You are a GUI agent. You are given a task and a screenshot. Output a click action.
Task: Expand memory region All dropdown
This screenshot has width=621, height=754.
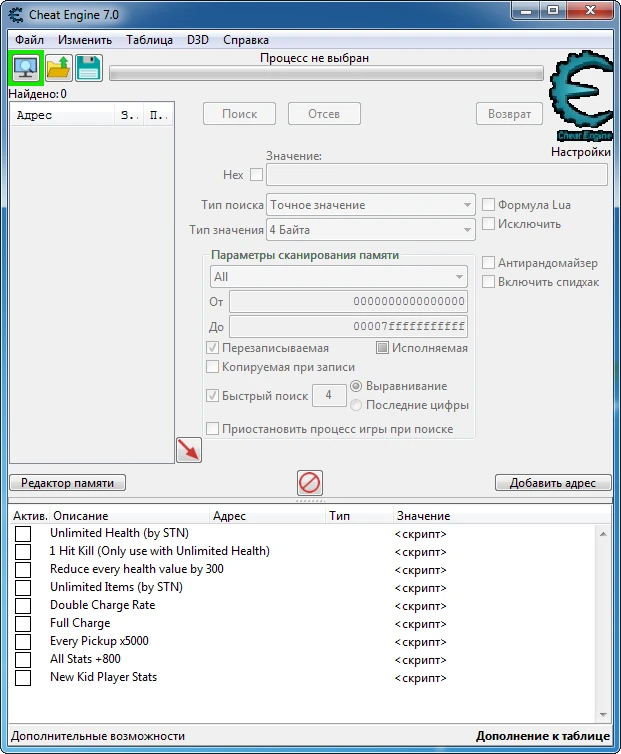[339, 277]
